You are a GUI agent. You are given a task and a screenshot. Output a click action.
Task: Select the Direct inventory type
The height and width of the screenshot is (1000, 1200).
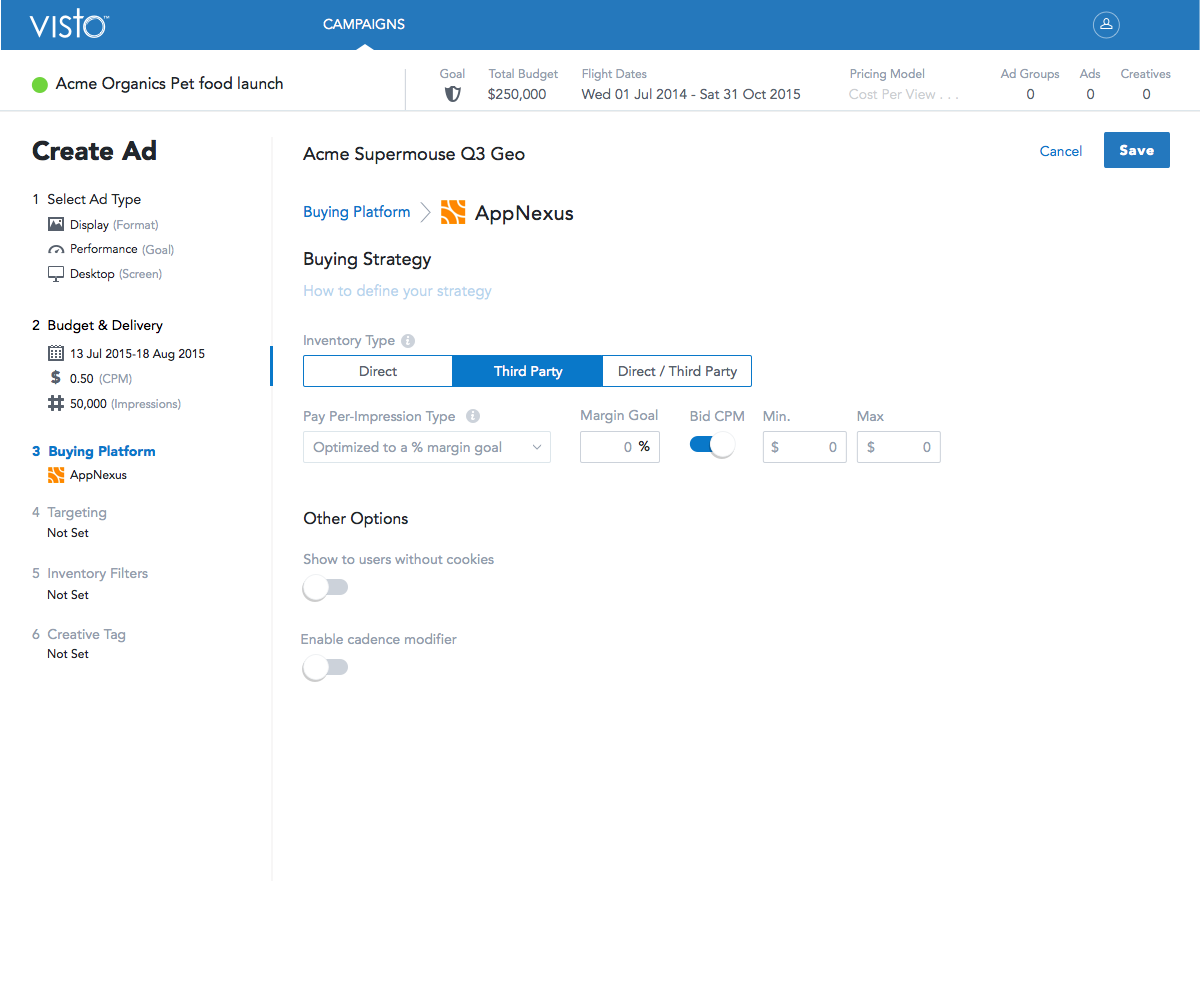(x=378, y=371)
